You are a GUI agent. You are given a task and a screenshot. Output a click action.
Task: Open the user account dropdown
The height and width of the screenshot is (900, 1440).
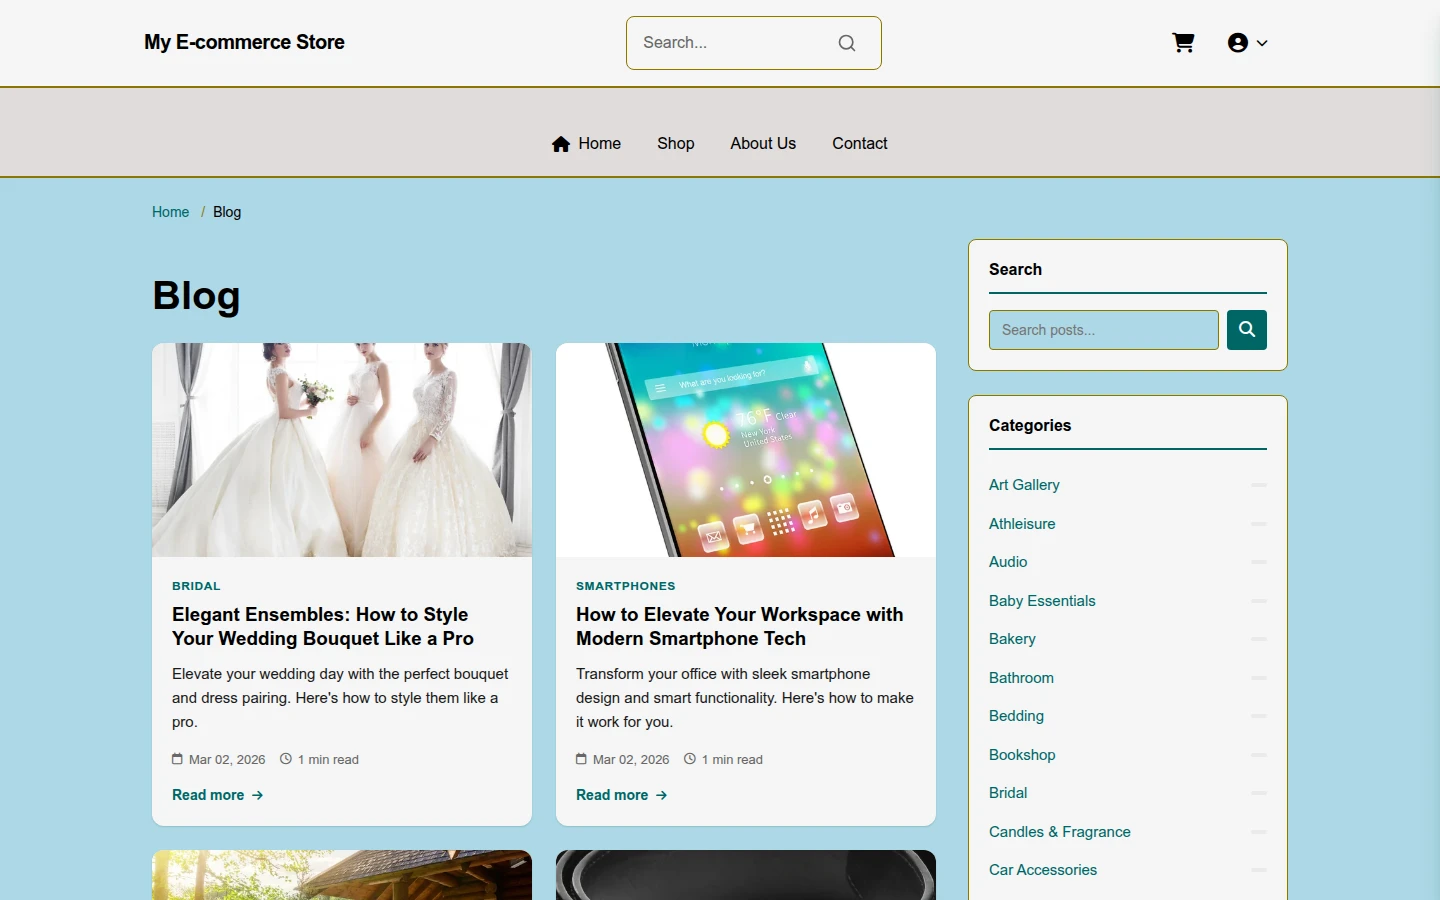point(1247,43)
